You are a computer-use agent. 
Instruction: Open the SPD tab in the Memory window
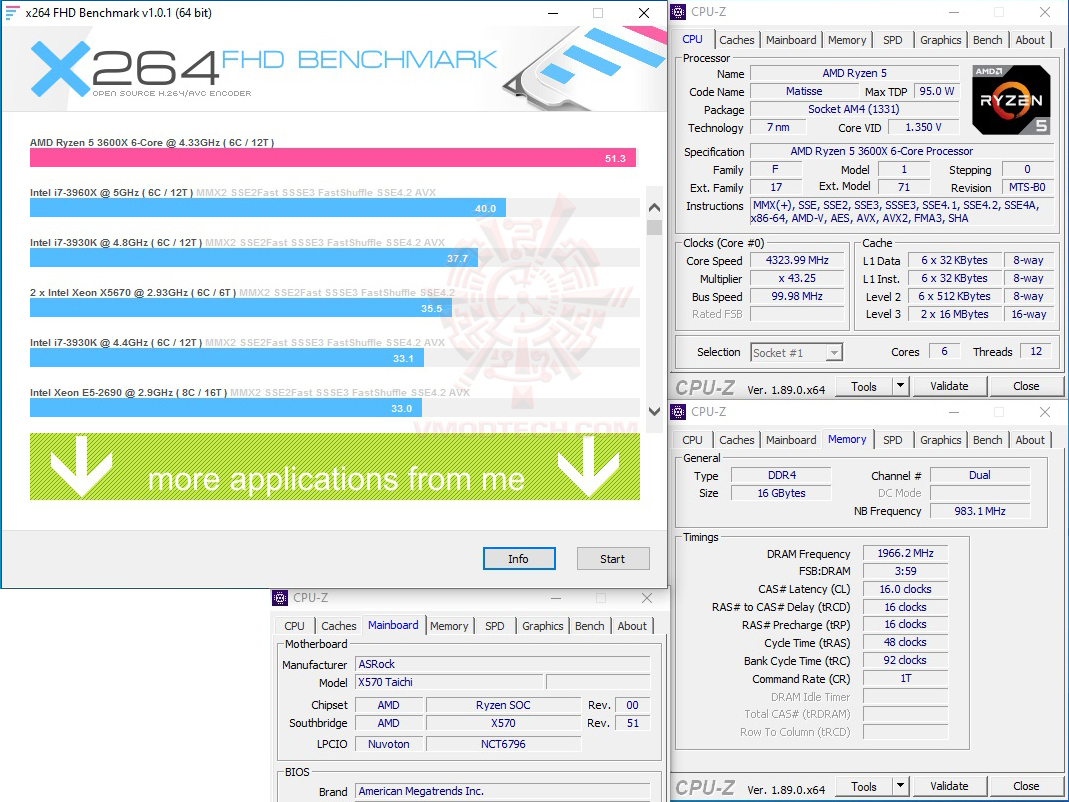click(x=893, y=439)
